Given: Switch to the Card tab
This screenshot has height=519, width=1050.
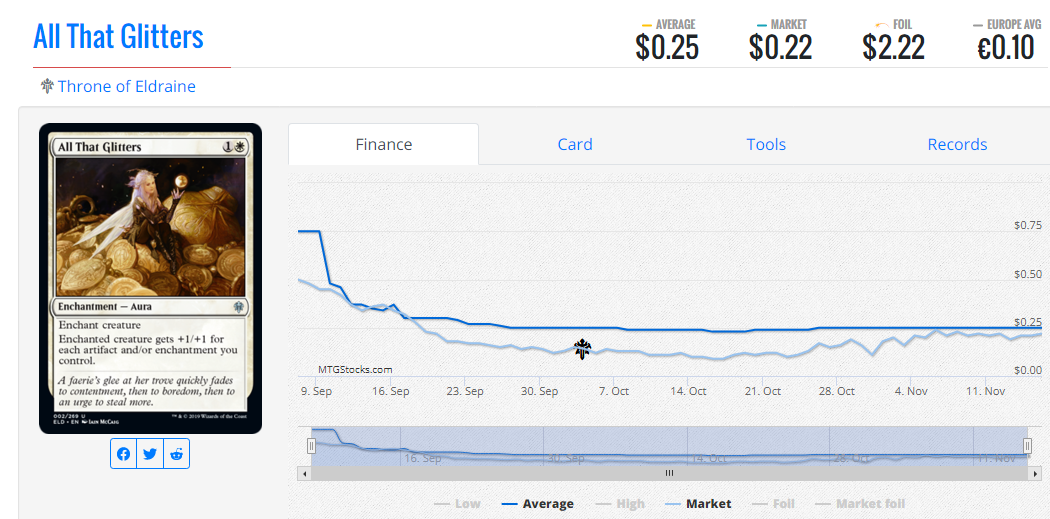Looking at the screenshot, I should coord(574,144).
